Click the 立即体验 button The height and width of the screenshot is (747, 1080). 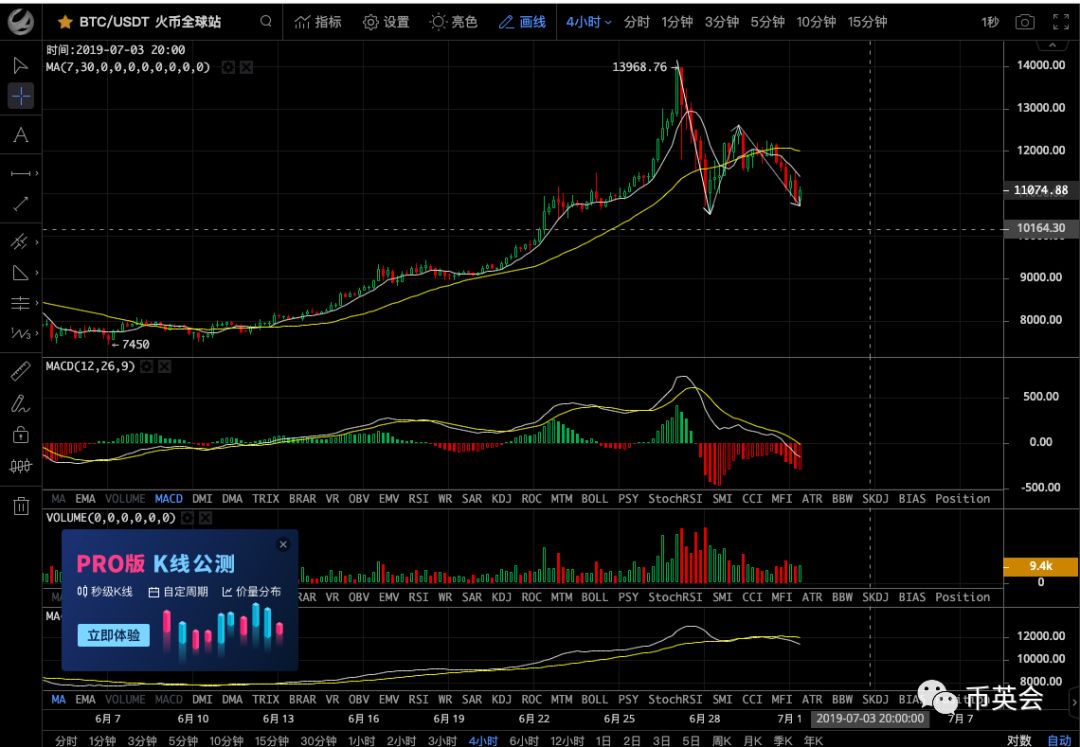(114, 635)
